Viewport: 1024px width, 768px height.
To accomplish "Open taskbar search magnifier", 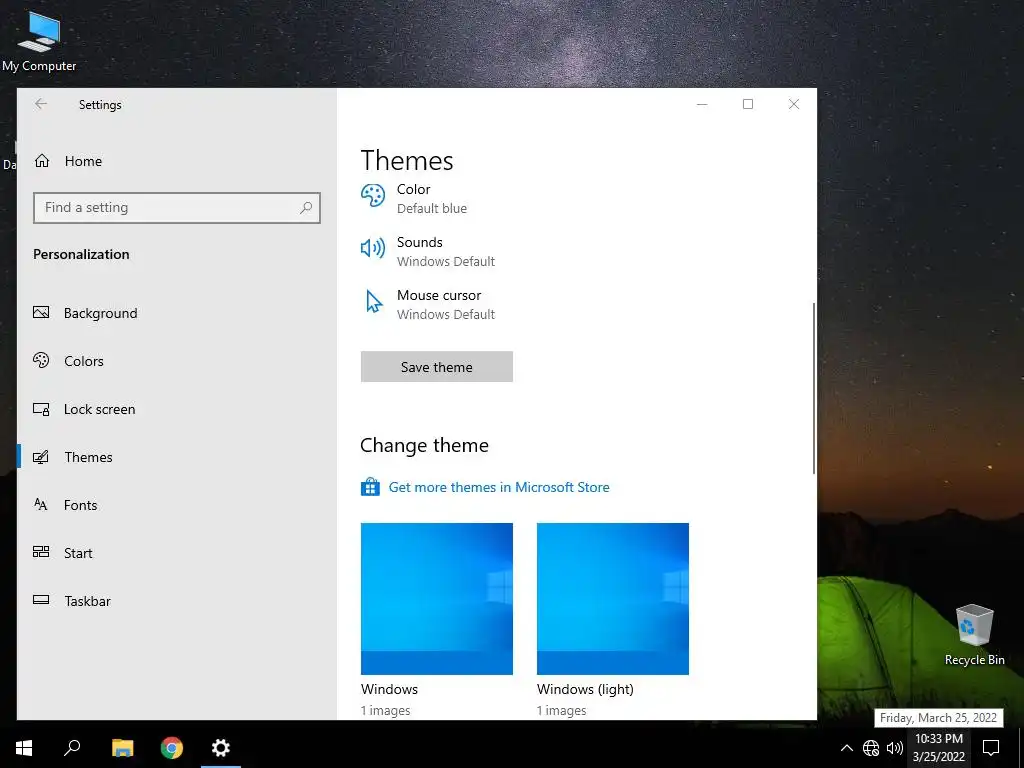I will point(72,748).
